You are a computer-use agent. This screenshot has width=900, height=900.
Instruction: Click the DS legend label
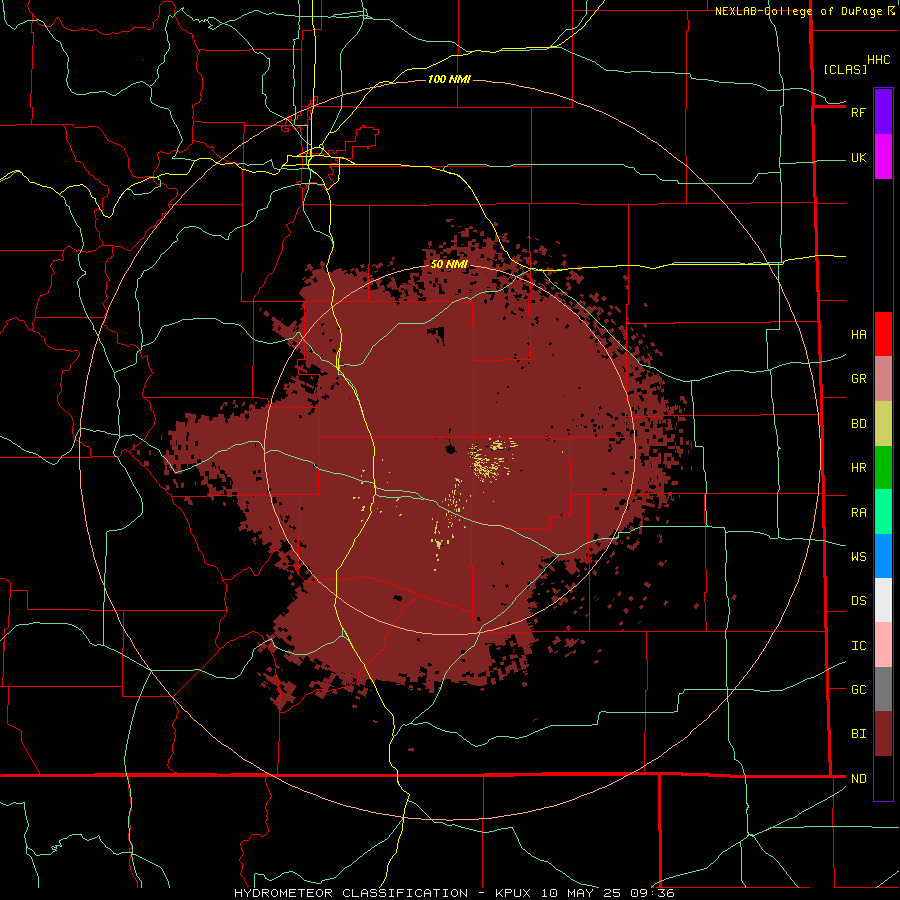[858, 601]
